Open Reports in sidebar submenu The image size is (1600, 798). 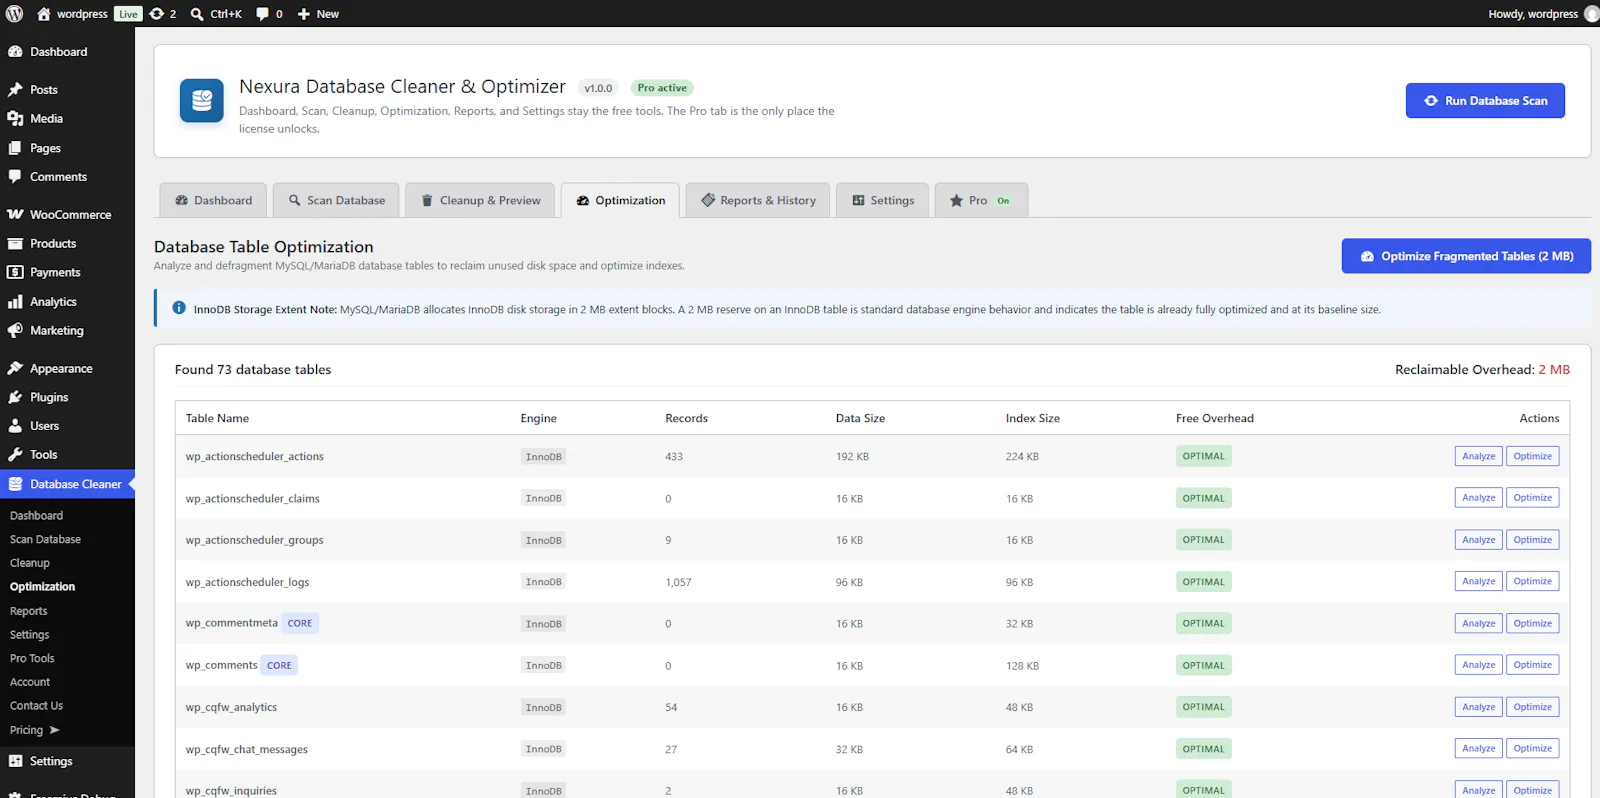29,611
